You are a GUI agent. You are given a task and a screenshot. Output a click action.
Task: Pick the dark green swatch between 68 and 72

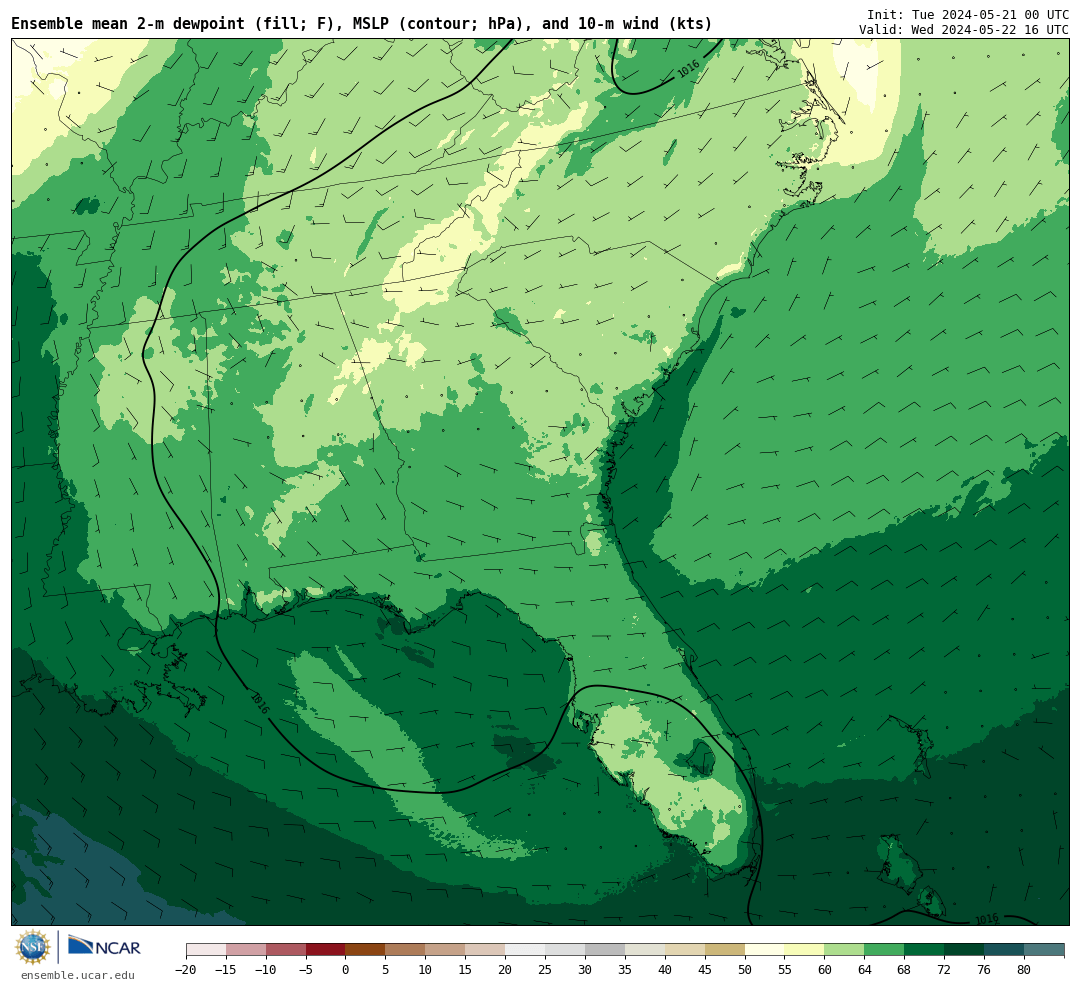(925, 950)
